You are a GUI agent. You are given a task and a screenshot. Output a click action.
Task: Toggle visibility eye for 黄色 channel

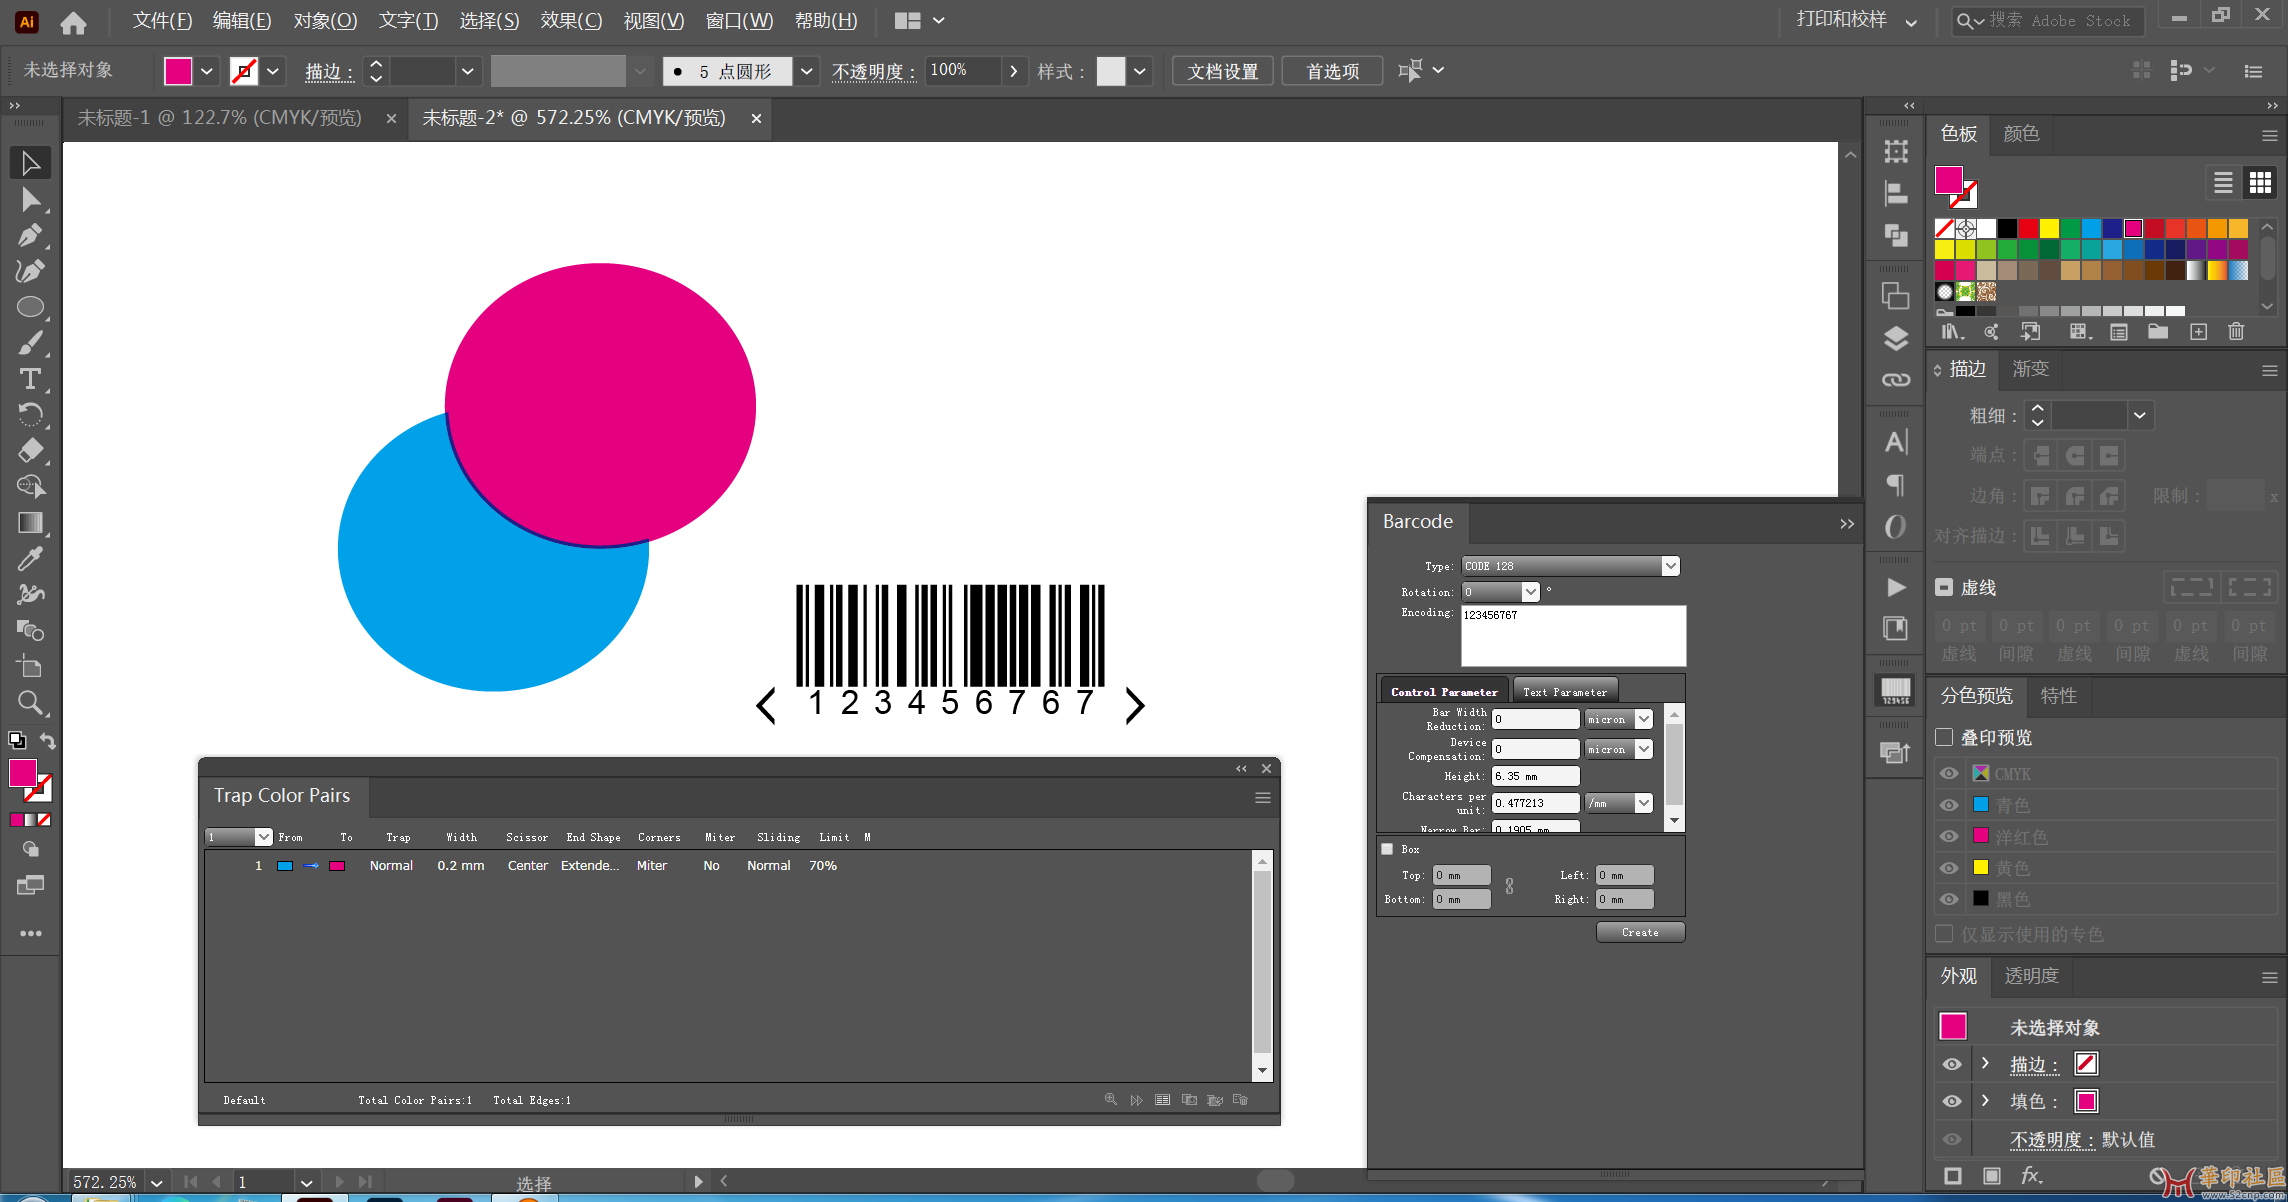(1949, 868)
